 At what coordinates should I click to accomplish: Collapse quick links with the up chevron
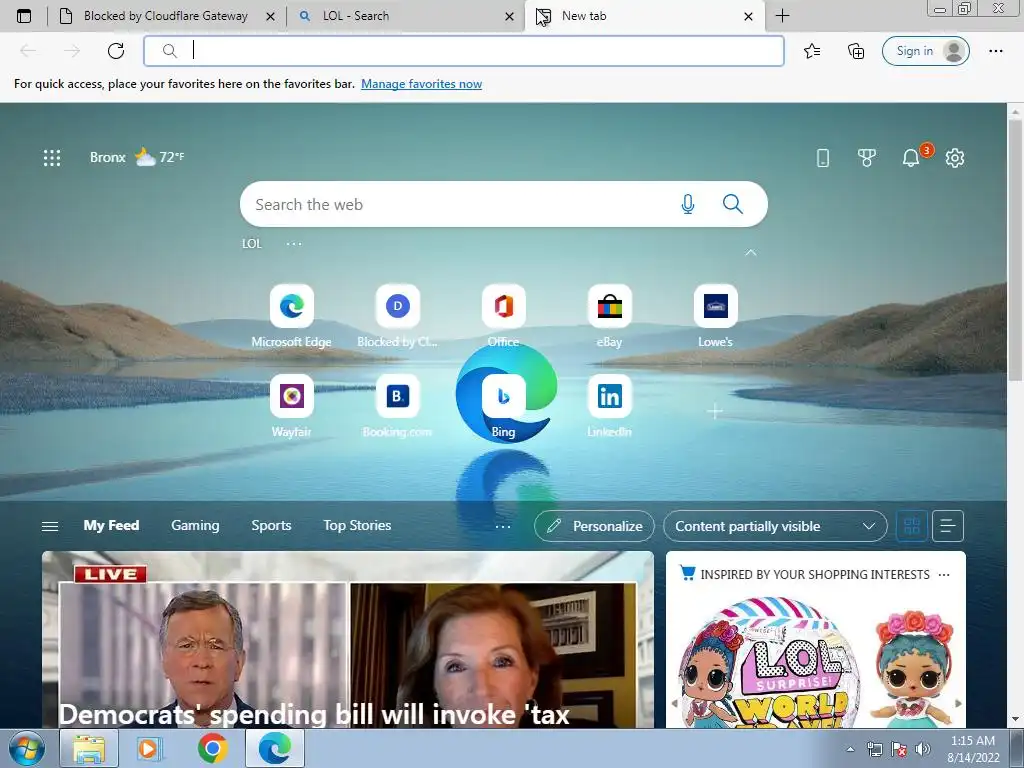pyautogui.click(x=751, y=253)
